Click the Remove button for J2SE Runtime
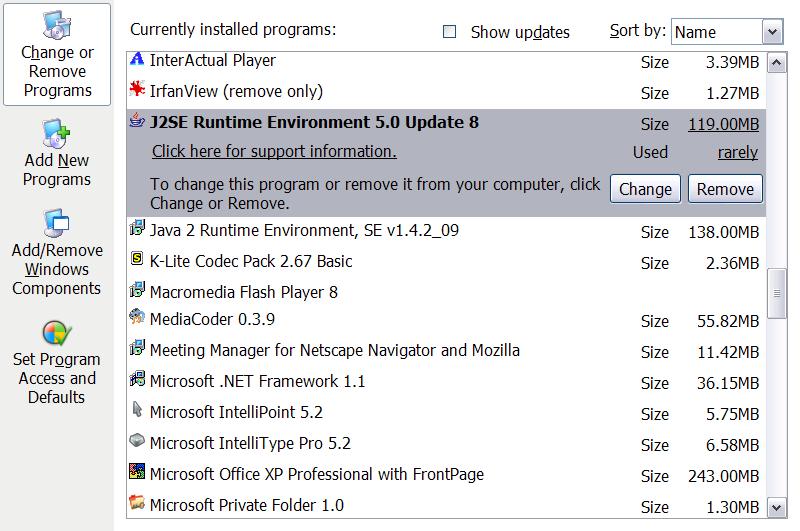 pyautogui.click(x=725, y=189)
